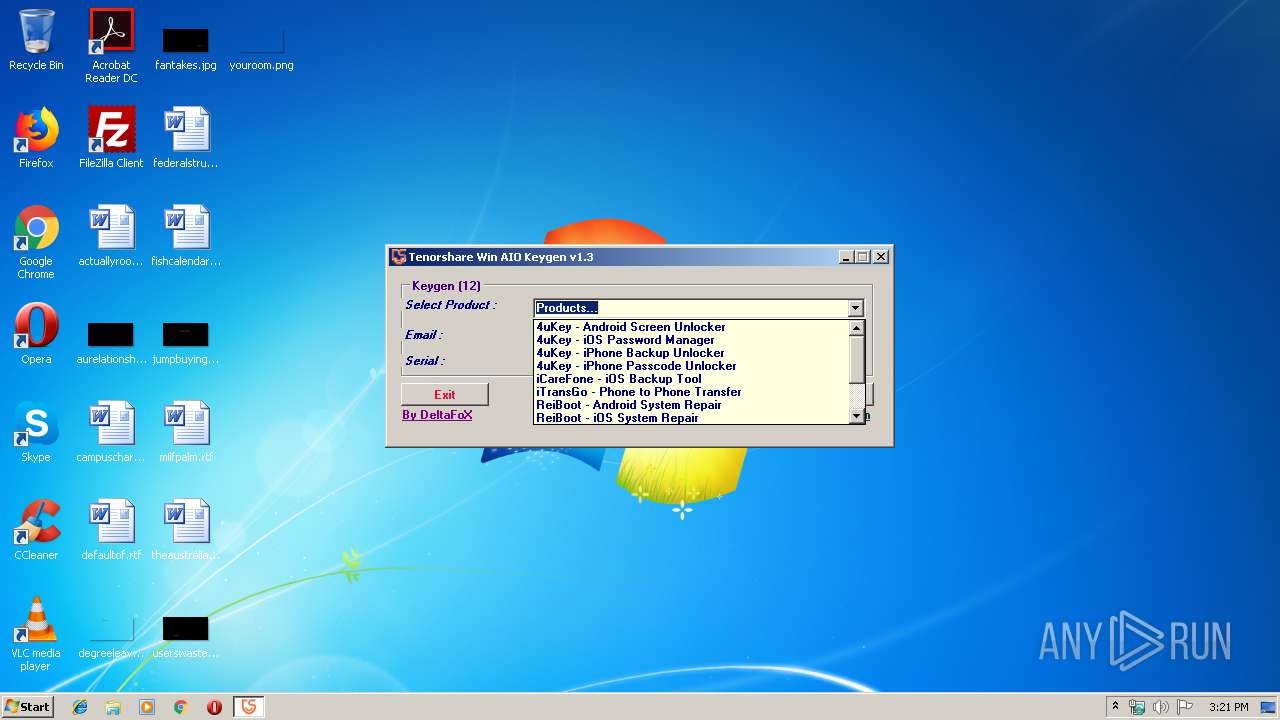Select the fantakes.jpg desktop file
1280x720 pixels.
pos(186,47)
